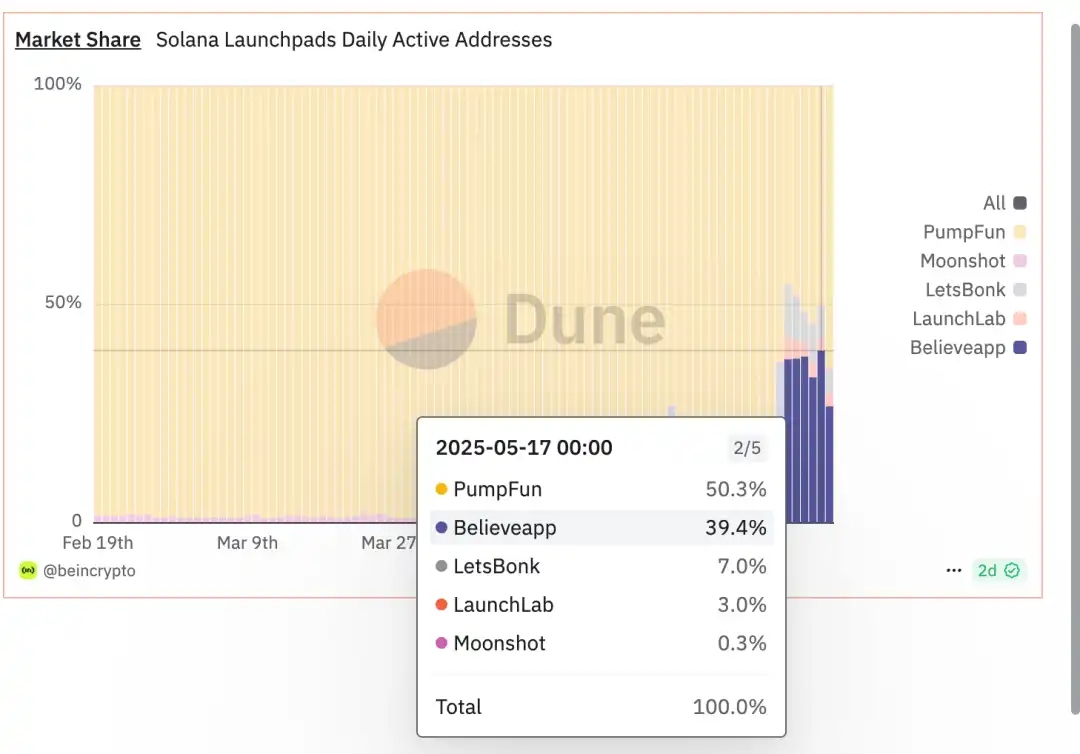Click the Believeapp legend color square
1080x754 pixels.
pyautogui.click(x=1020, y=348)
